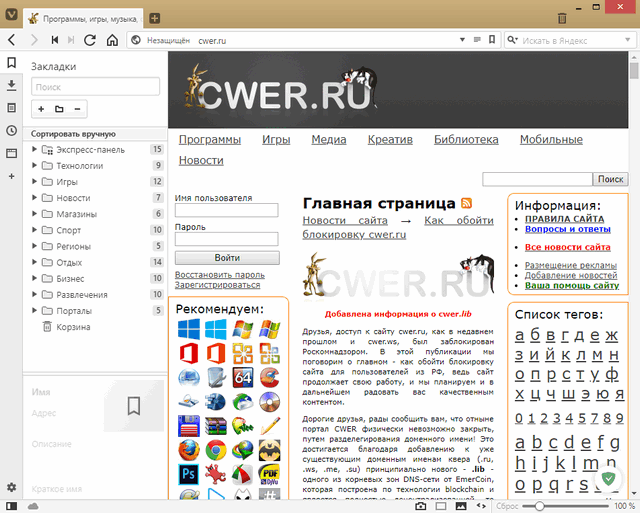Viewport: 640px width, 513px height.
Task: Select the Библиотека menu item
Action: (x=466, y=140)
